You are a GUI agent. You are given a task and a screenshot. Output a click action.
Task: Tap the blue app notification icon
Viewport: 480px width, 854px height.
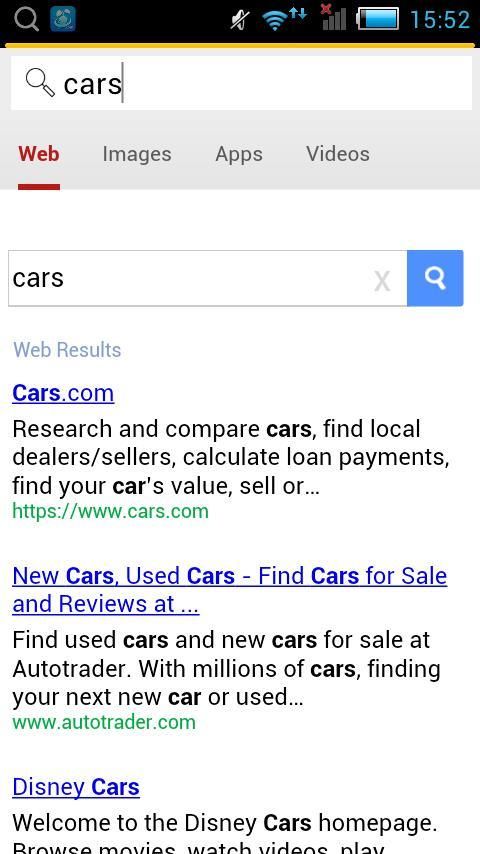(63, 19)
